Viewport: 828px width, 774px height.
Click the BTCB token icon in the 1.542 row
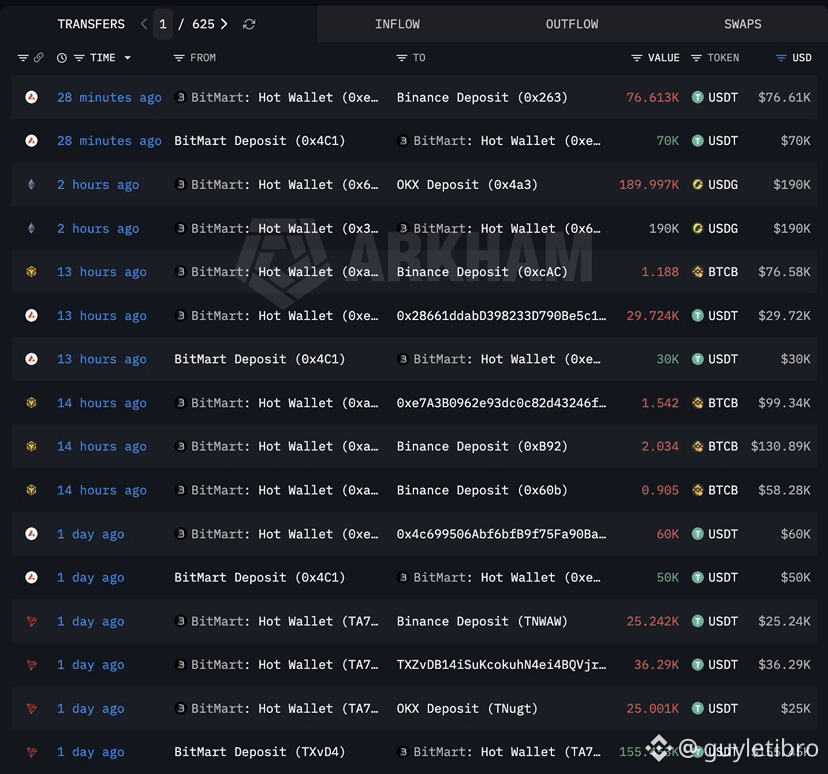click(698, 403)
